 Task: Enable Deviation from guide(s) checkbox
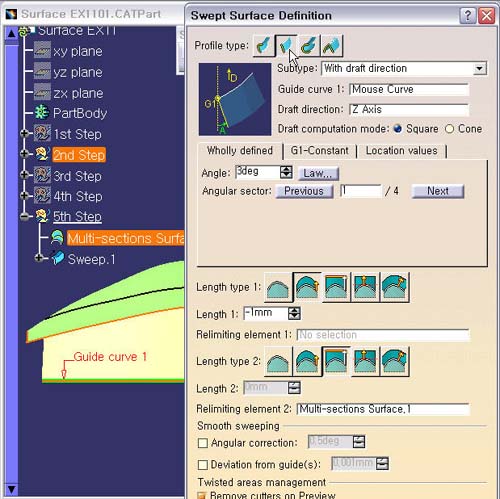coord(203,465)
